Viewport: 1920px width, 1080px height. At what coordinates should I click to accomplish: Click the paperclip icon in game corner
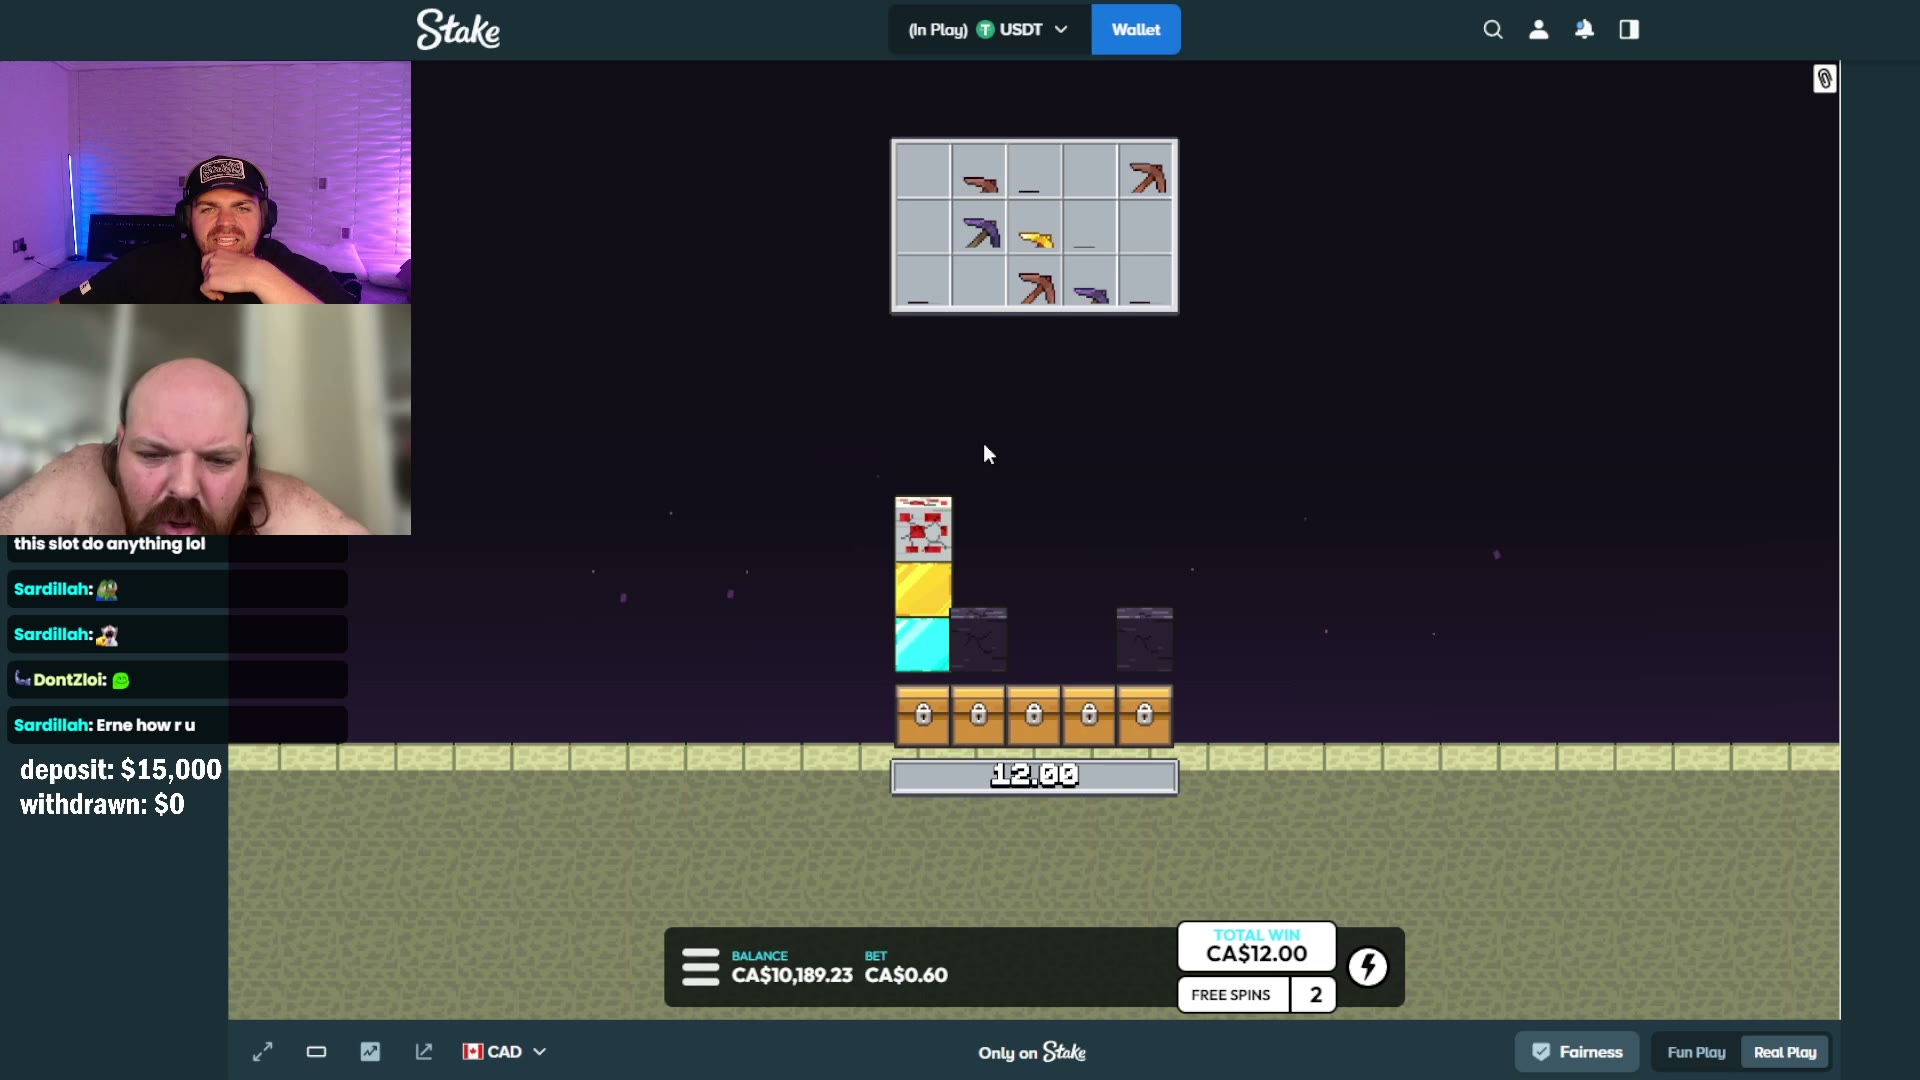coord(1825,79)
